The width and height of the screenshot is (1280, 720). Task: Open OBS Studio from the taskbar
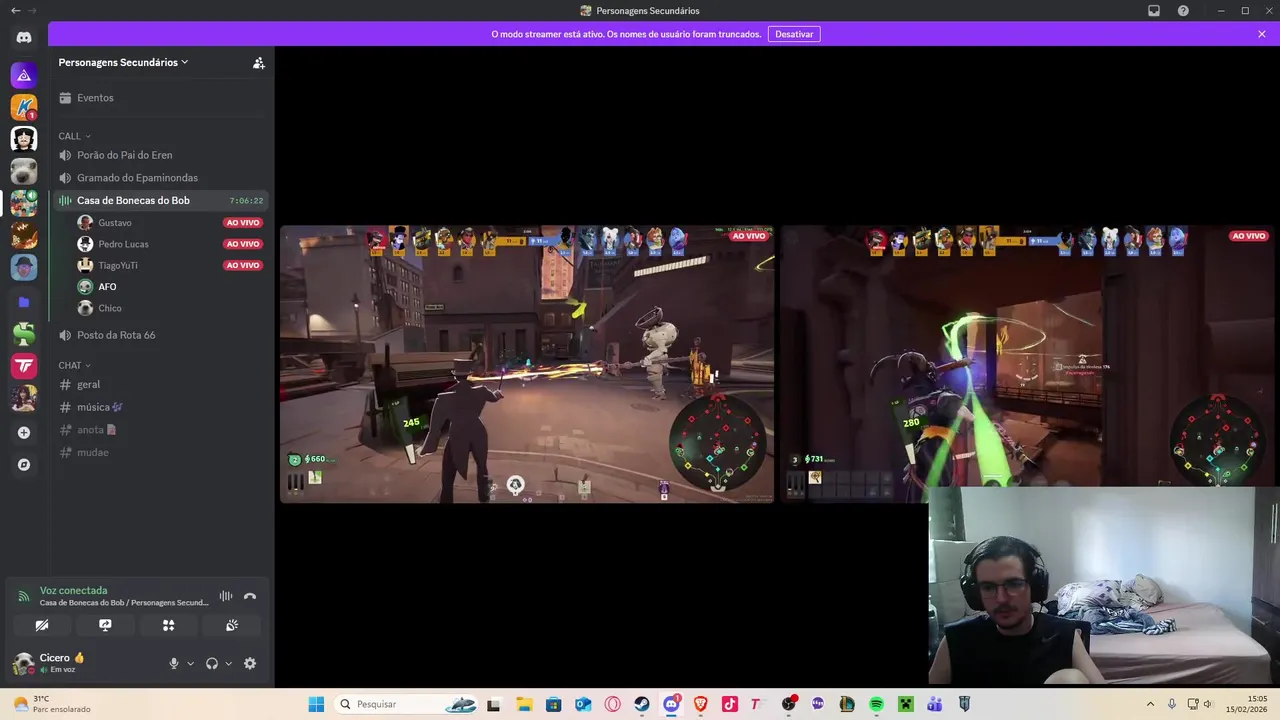[x=788, y=704]
